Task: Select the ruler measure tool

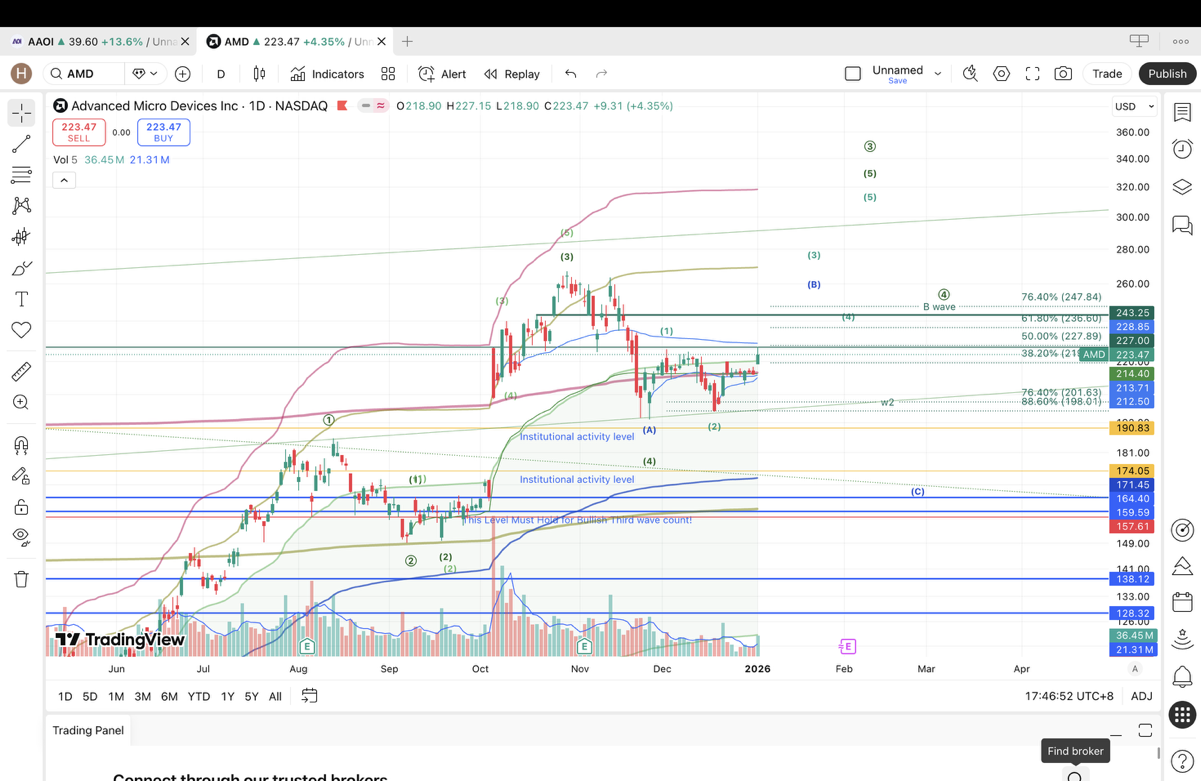Action: point(21,372)
